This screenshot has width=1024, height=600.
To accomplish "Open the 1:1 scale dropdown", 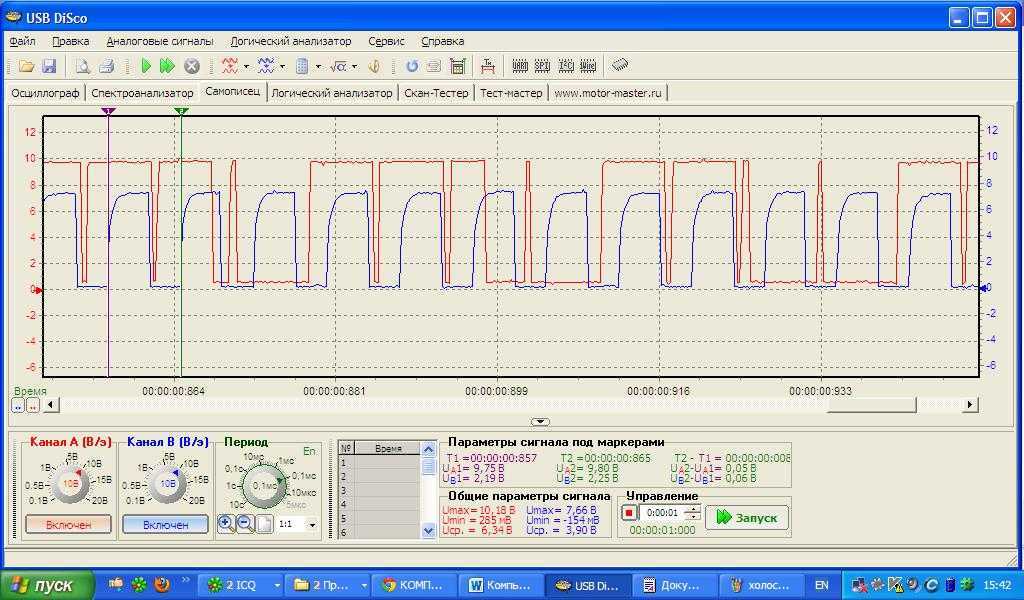I will [311, 524].
